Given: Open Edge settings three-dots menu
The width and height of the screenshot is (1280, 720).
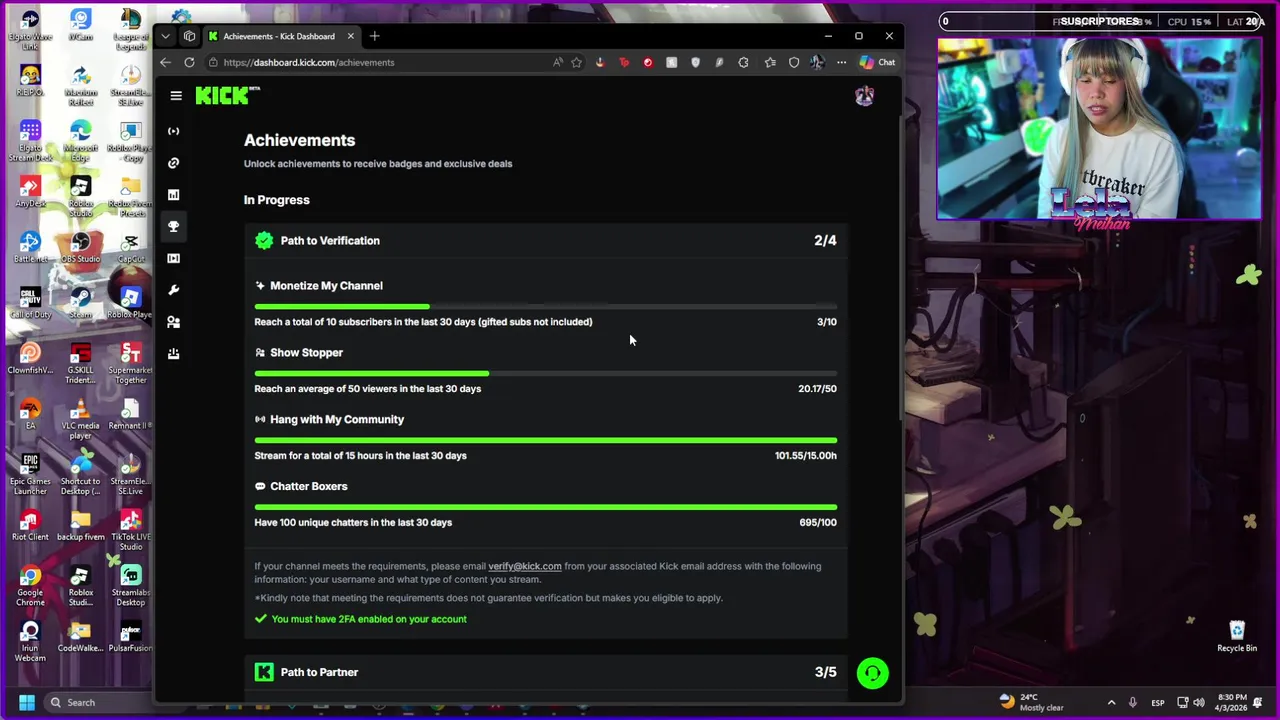Looking at the screenshot, I should tap(841, 62).
